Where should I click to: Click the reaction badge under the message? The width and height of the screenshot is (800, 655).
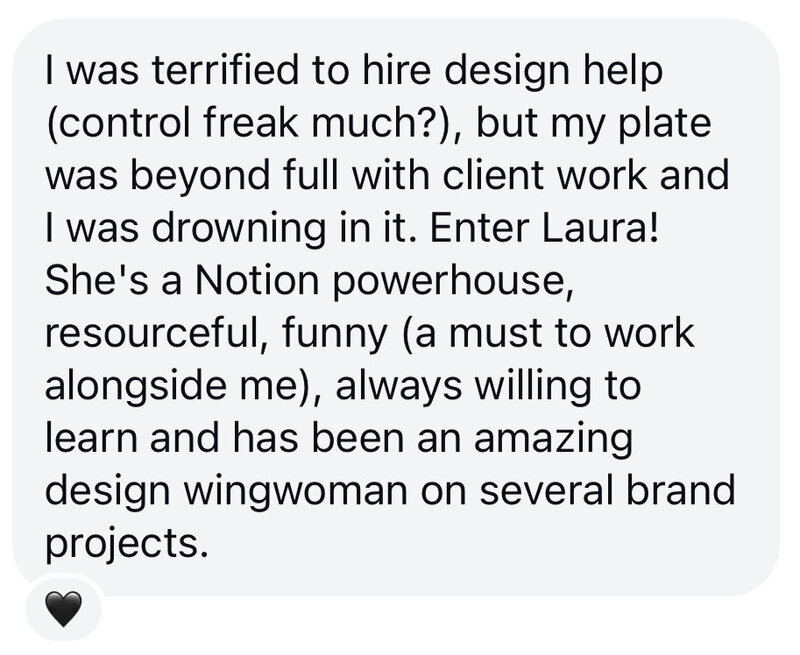[63, 608]
